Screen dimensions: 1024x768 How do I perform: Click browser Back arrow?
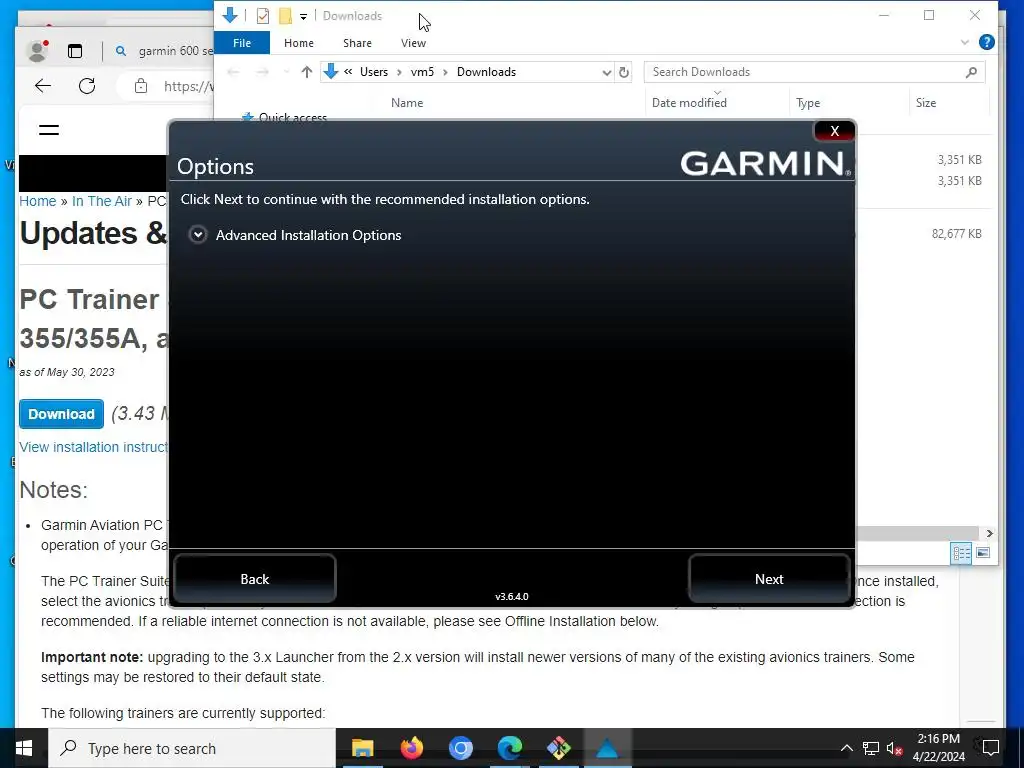click(x=43, y=86)
